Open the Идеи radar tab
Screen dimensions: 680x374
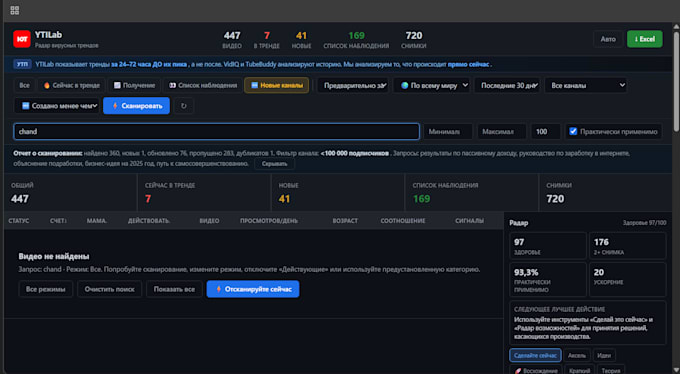[x=604, y=355]
